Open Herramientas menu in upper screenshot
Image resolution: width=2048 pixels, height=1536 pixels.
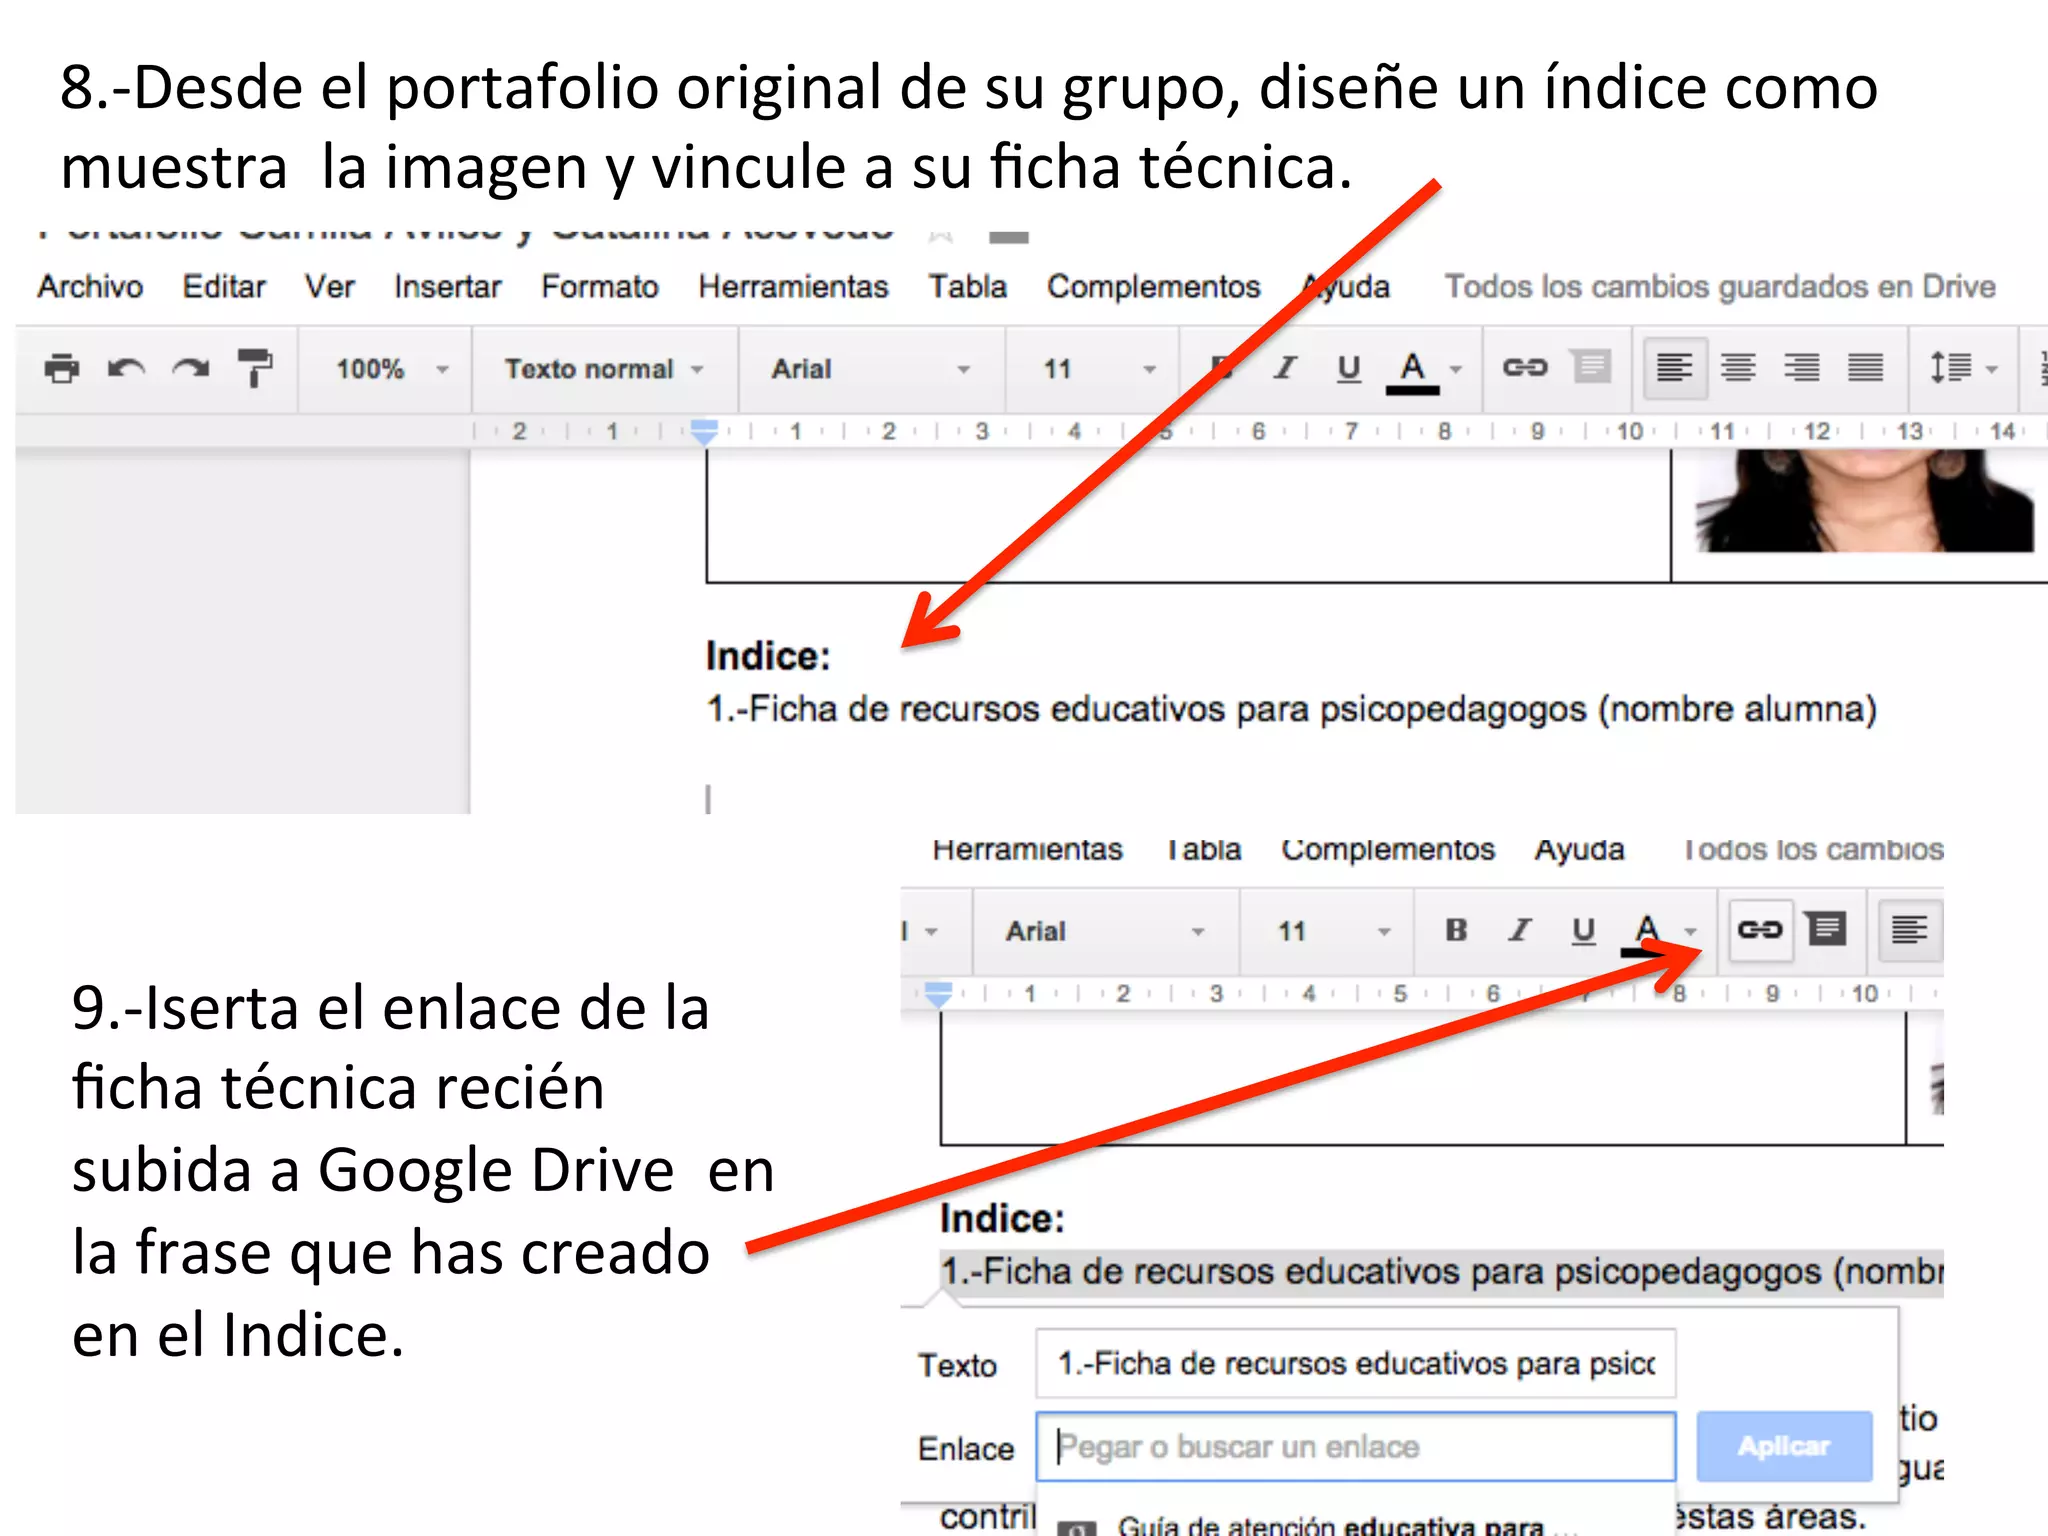click(x=793, y=286)
